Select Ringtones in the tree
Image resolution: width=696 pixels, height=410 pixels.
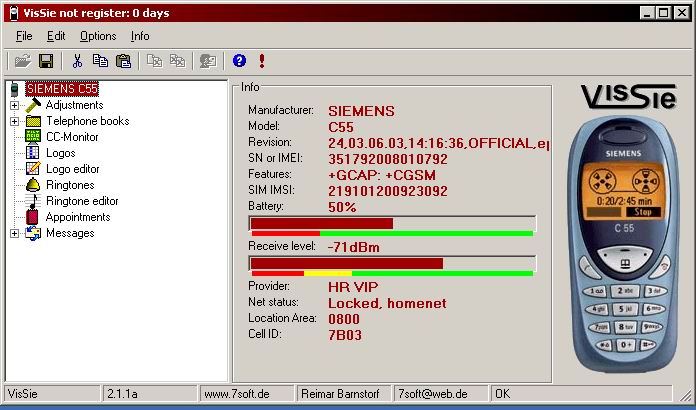coord(70,185)
